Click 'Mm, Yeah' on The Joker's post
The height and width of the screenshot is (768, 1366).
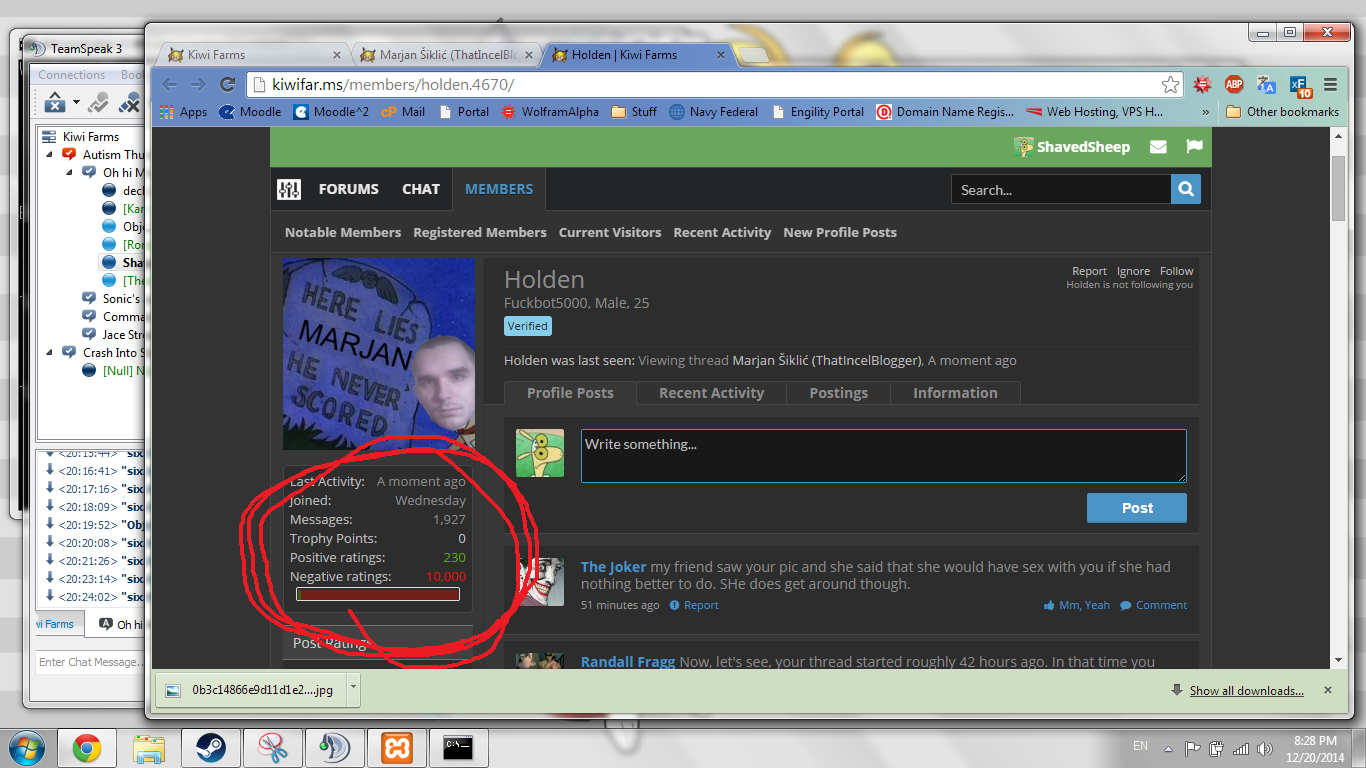point(1076,605)
